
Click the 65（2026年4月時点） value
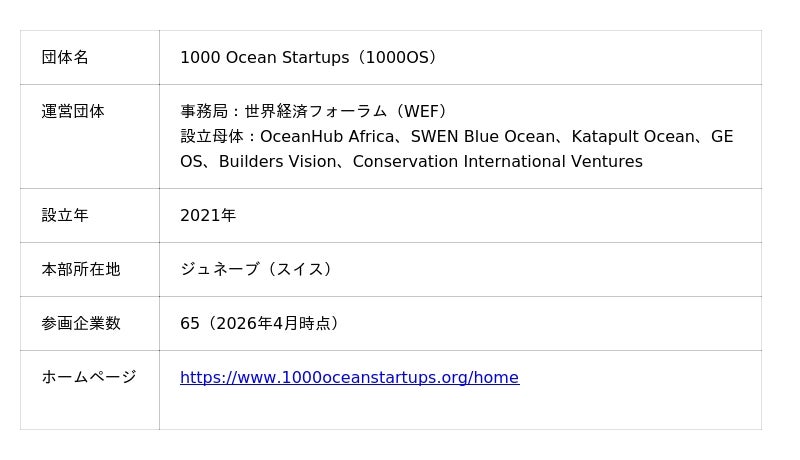pos(262,324)
